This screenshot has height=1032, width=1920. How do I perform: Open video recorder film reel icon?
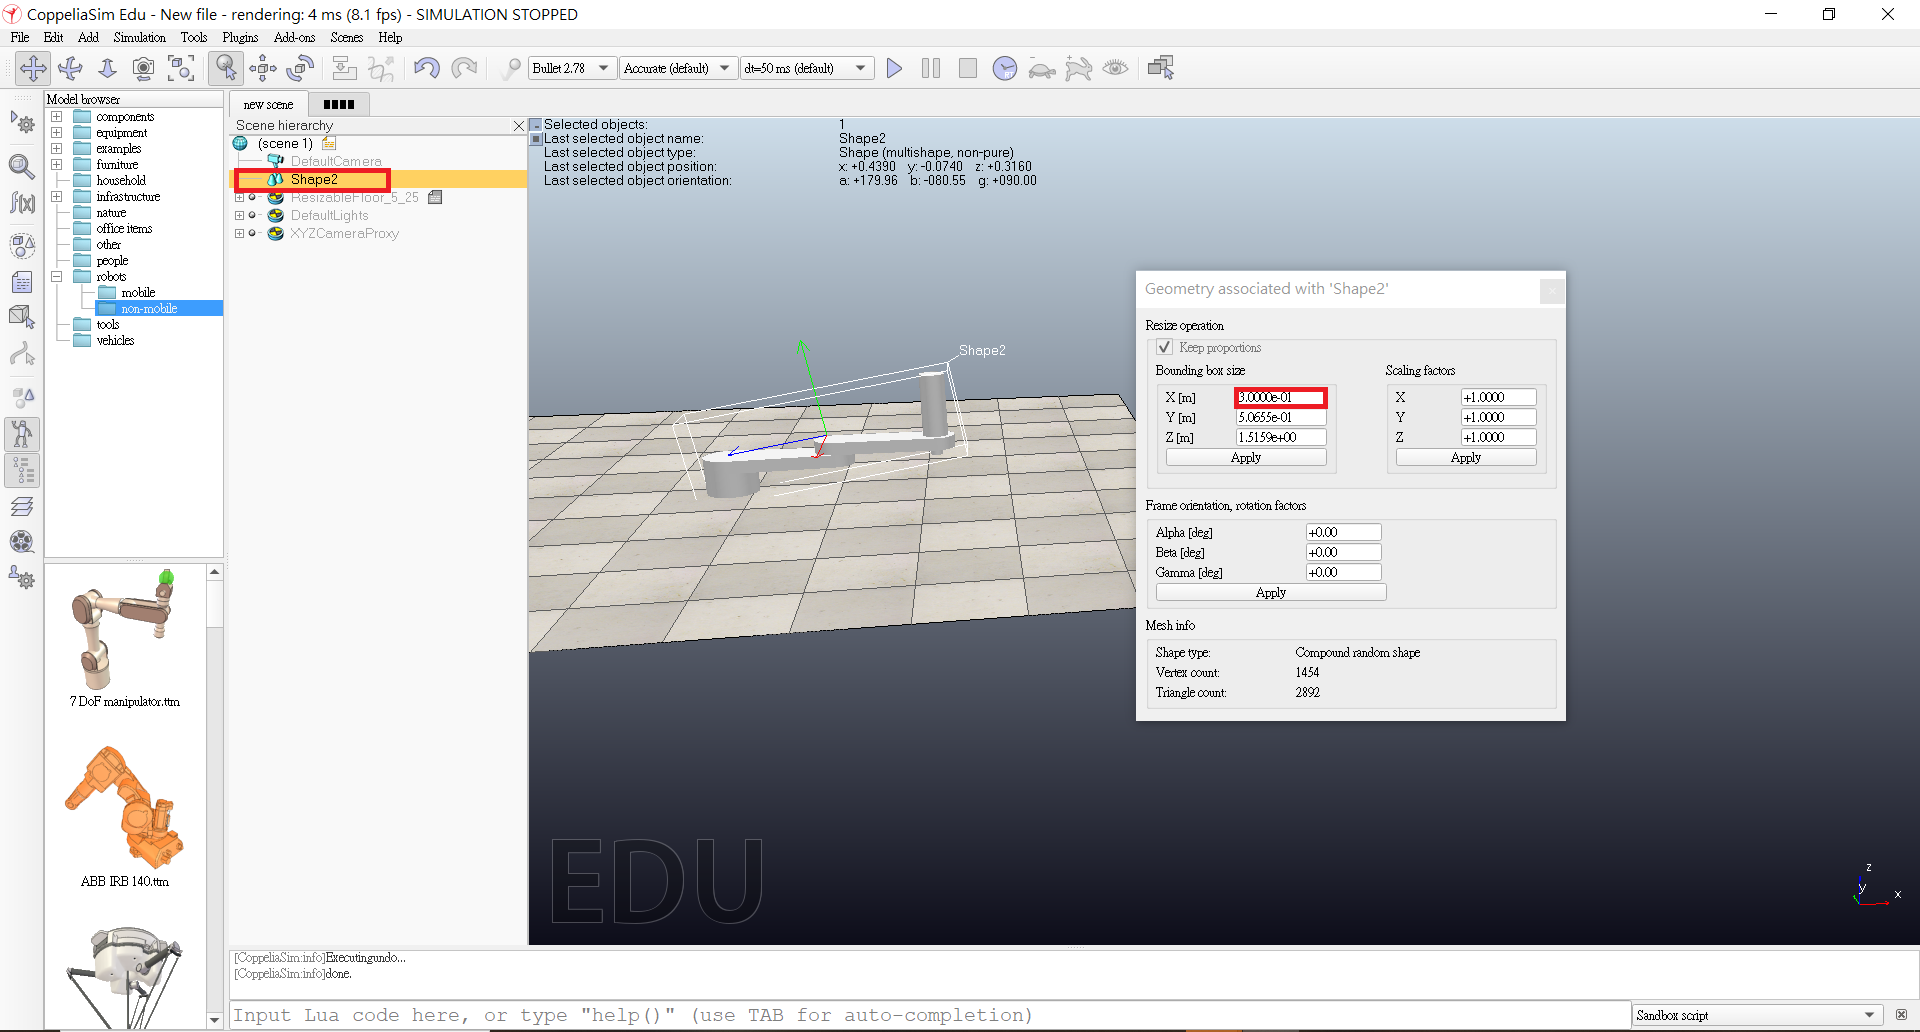click(22, 542)
